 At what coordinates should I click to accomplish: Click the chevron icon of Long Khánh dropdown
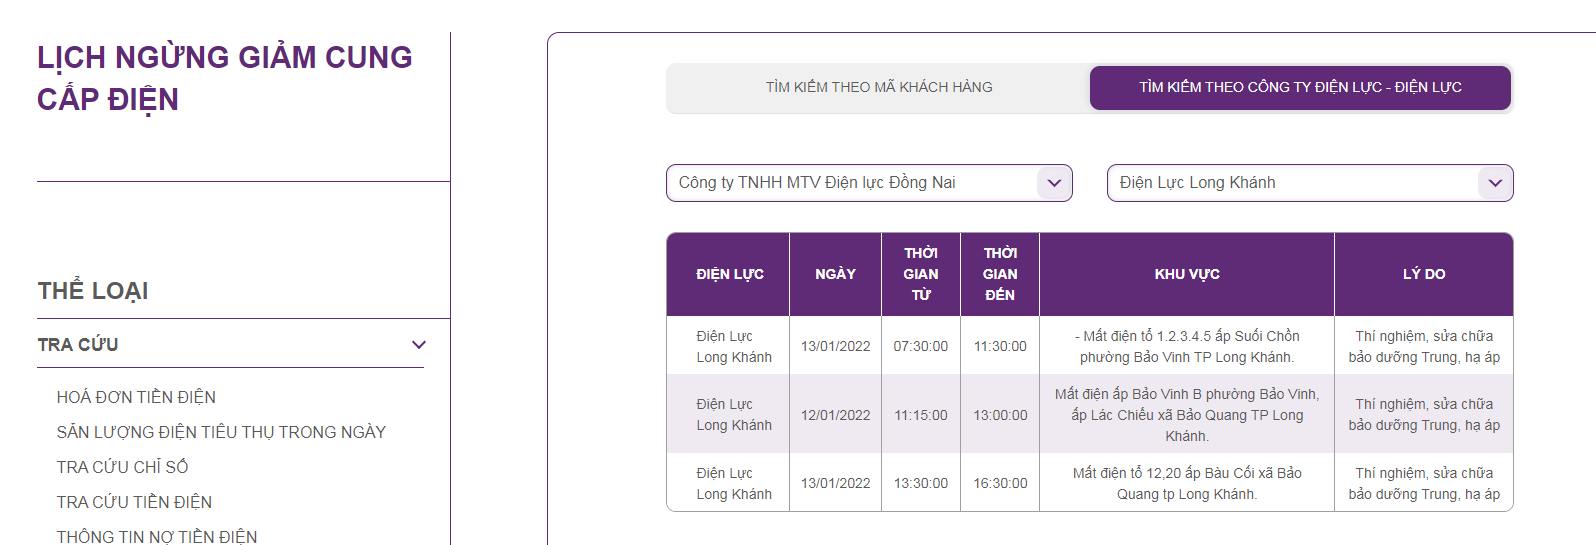[1495, 183]
